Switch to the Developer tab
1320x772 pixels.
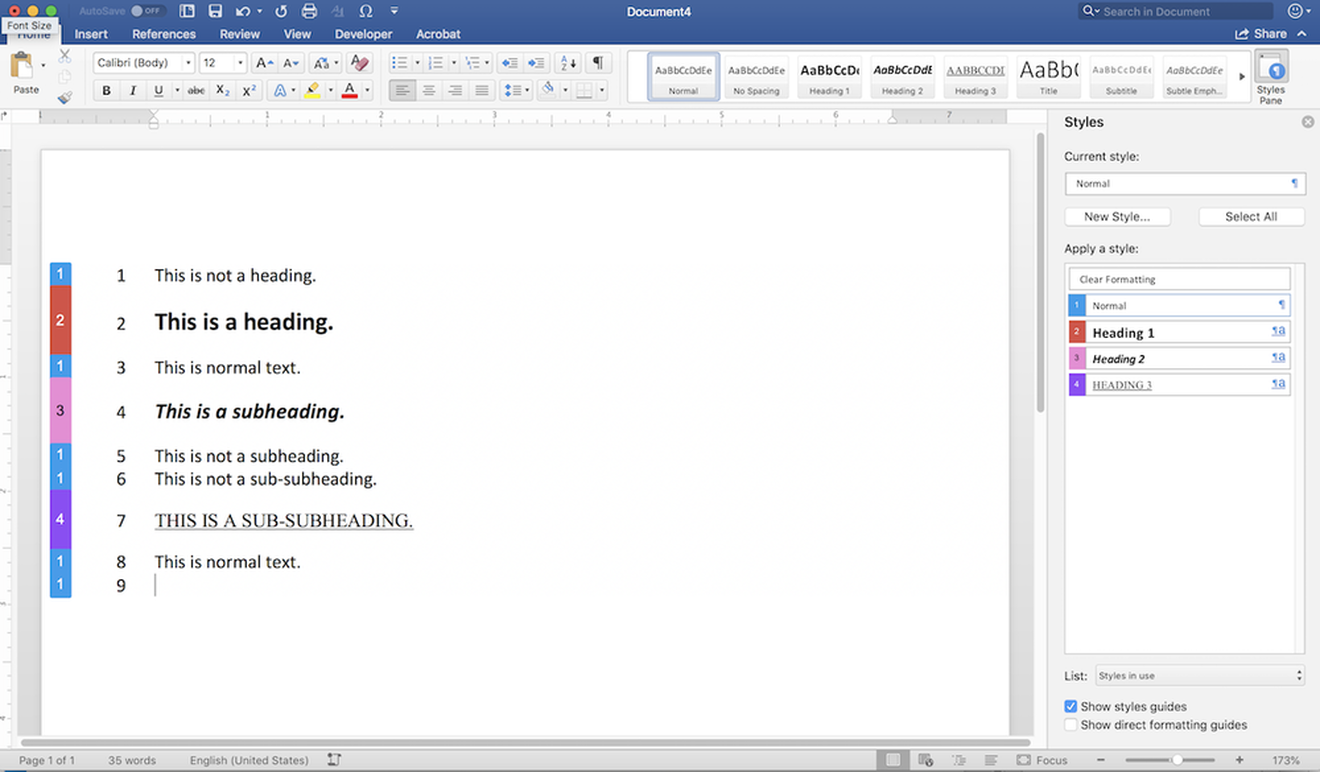coord(363,34)
